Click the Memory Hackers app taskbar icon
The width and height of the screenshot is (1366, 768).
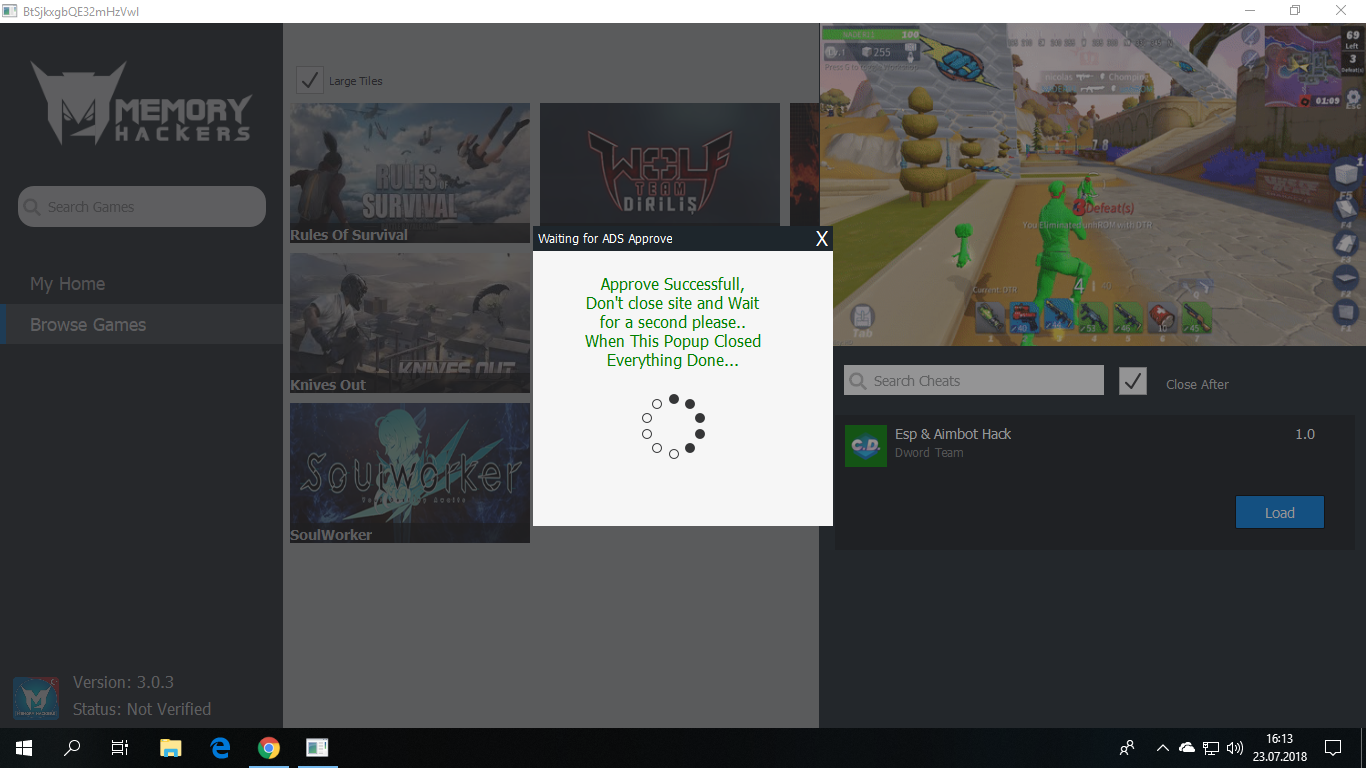[x=318, y=747]
